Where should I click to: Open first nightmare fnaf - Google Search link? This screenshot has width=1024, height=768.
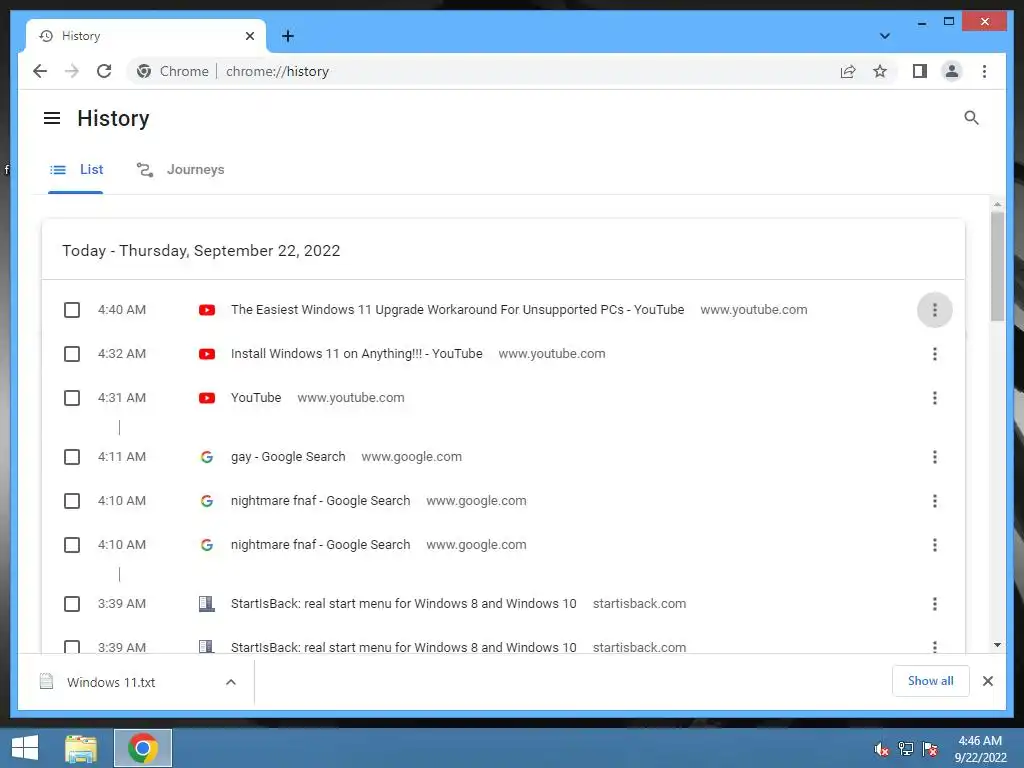(320, 501)
